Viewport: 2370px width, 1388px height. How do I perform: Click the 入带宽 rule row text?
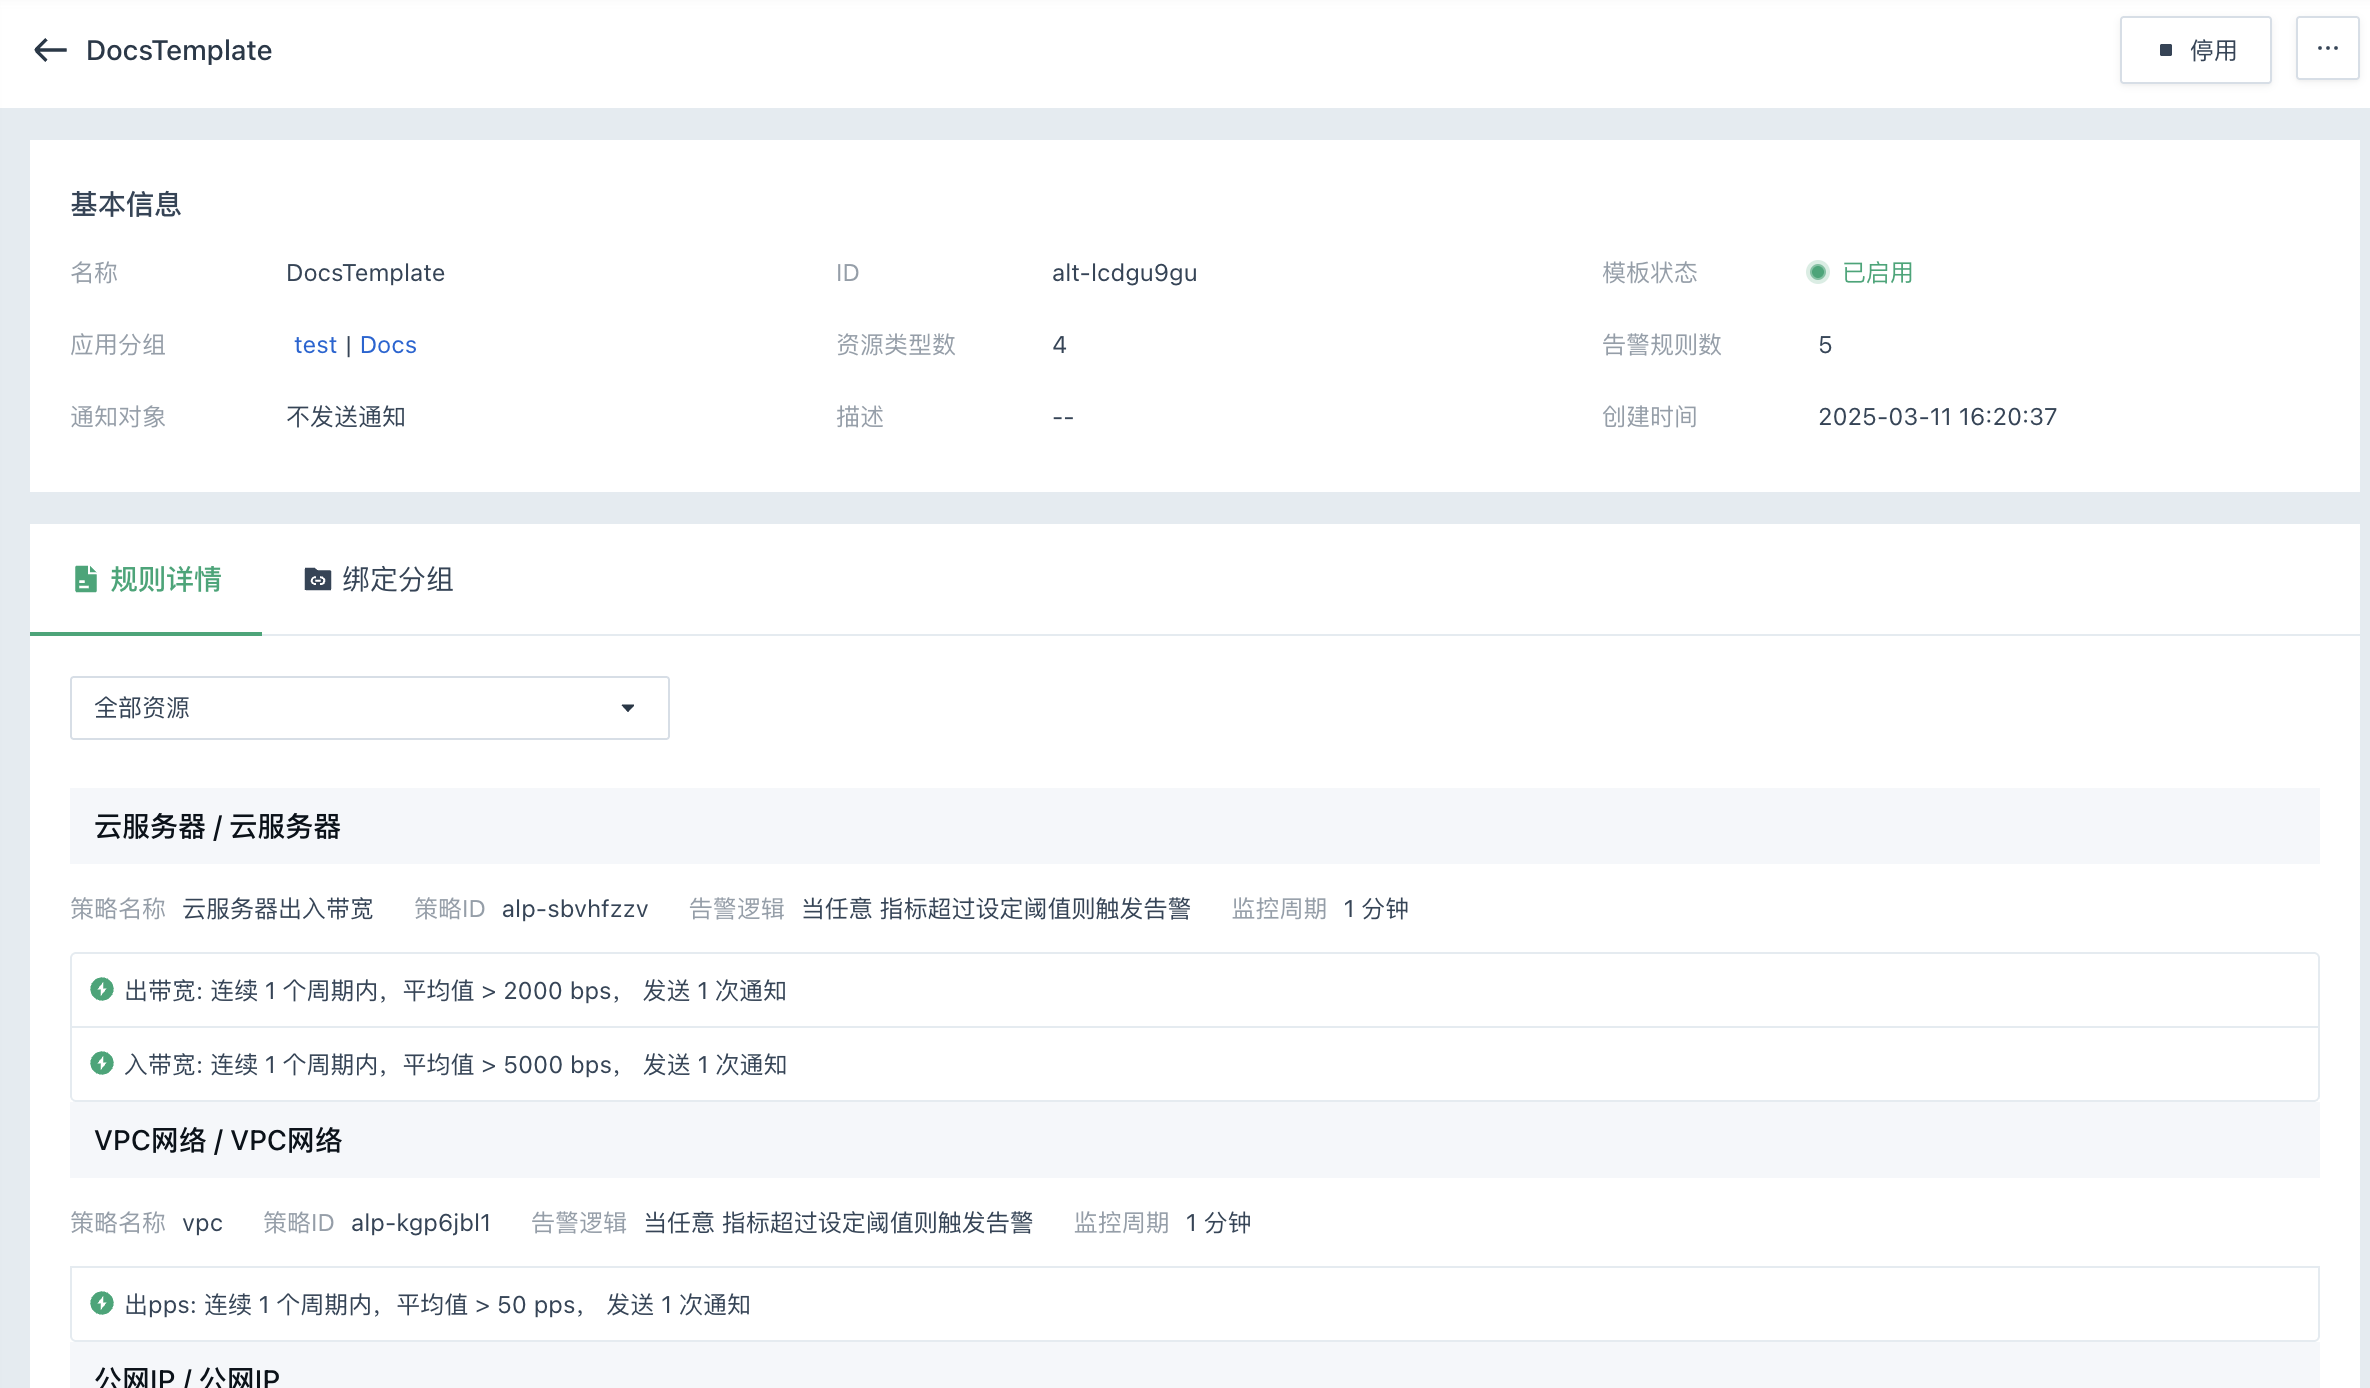click(455, 1065)
